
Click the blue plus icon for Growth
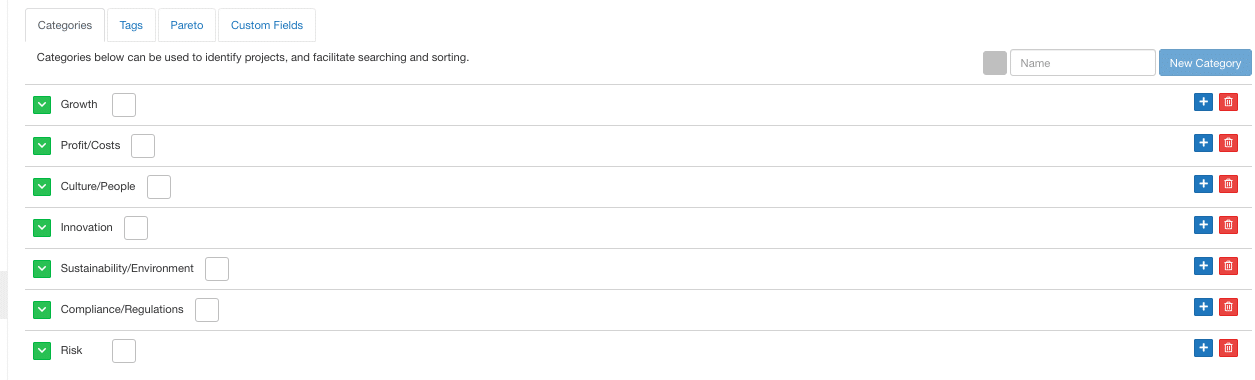[x=1203, y=102]
